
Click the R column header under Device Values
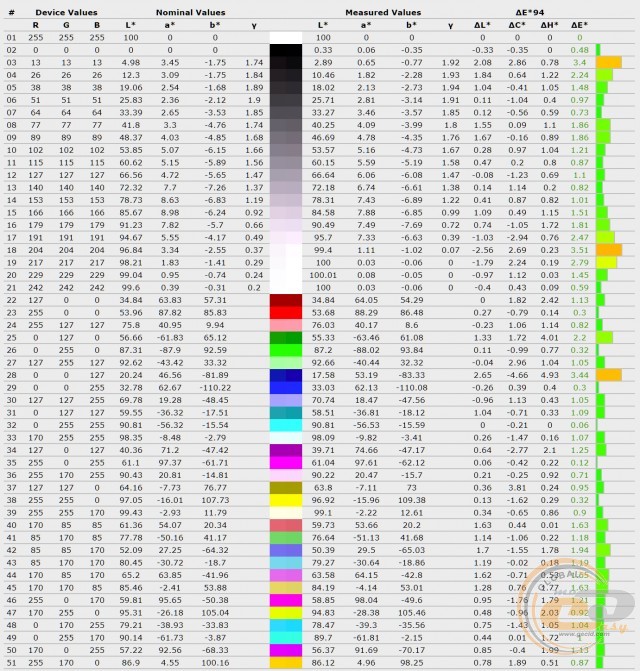coord(36,25)
